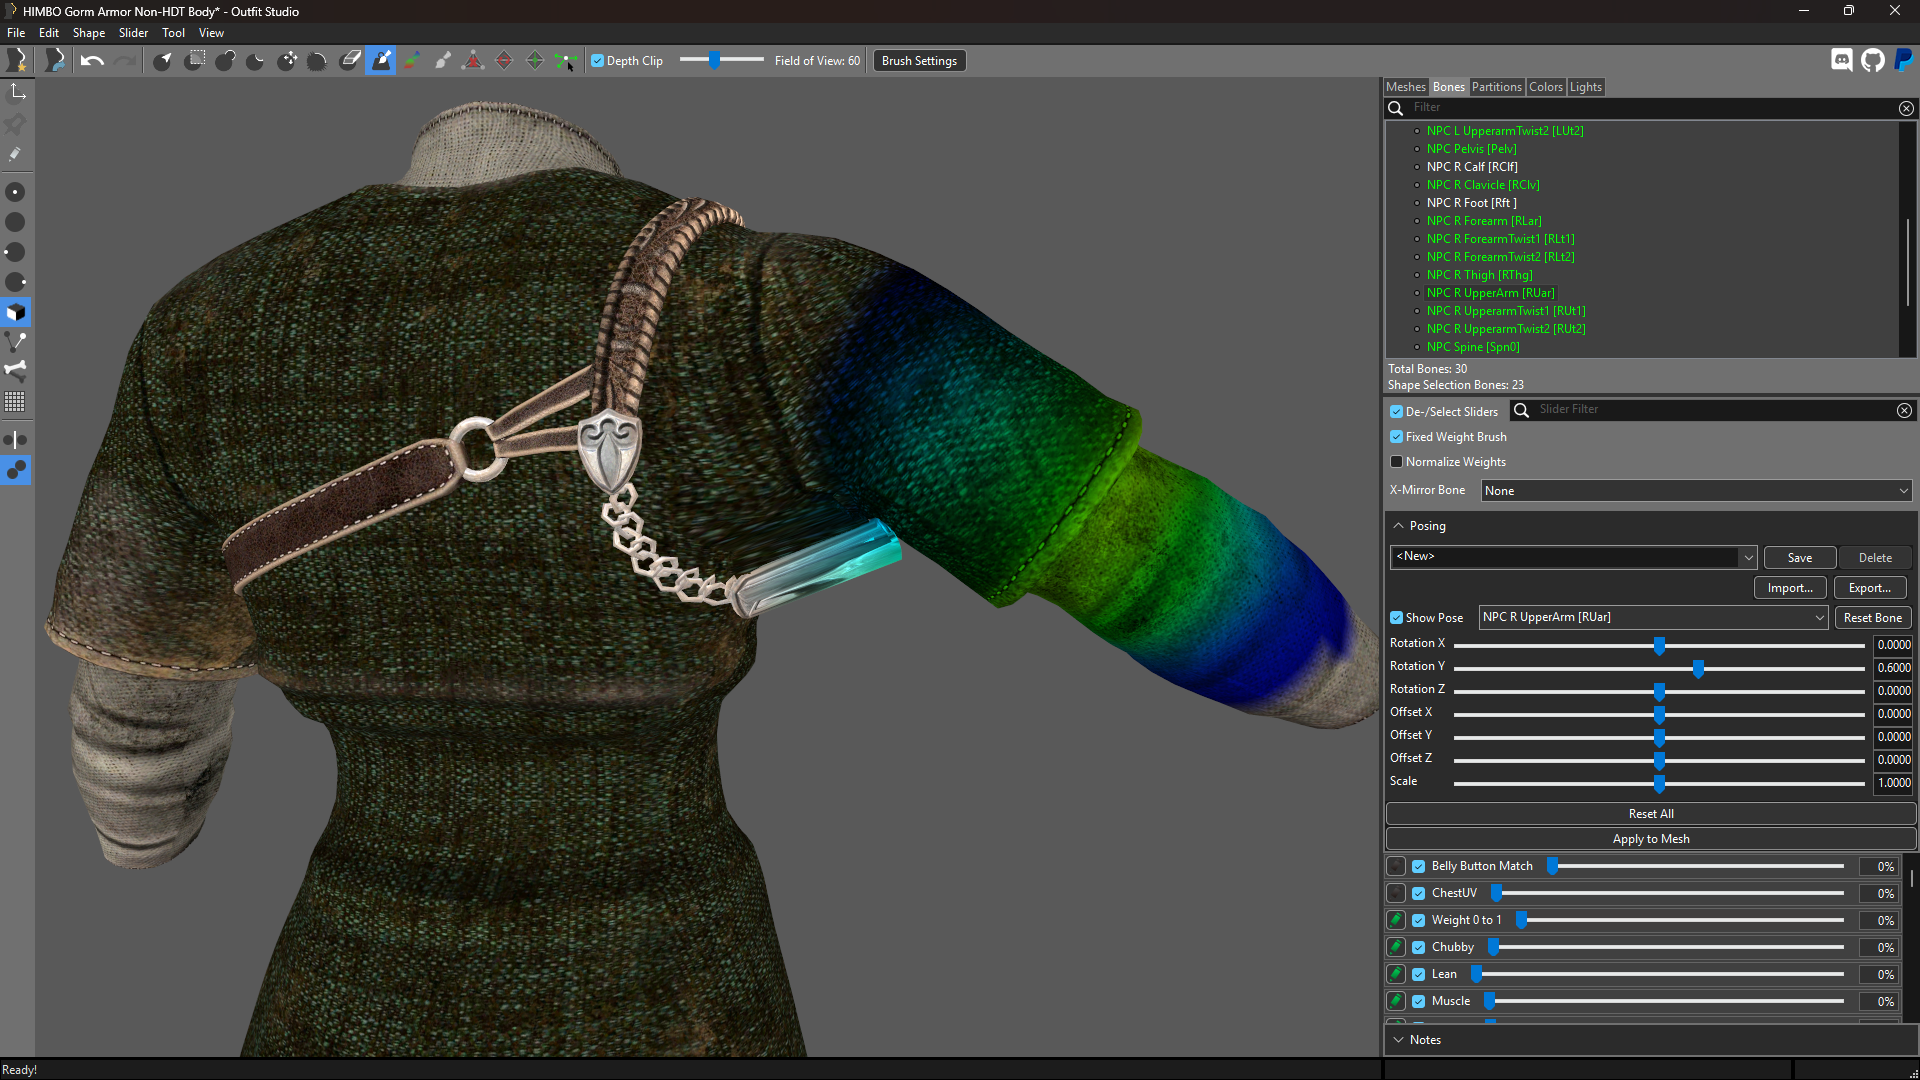Switch to the Partitions tab
This screenshot has height=1080, width=1920.
pyautogui.click(x=1496, y=87)
